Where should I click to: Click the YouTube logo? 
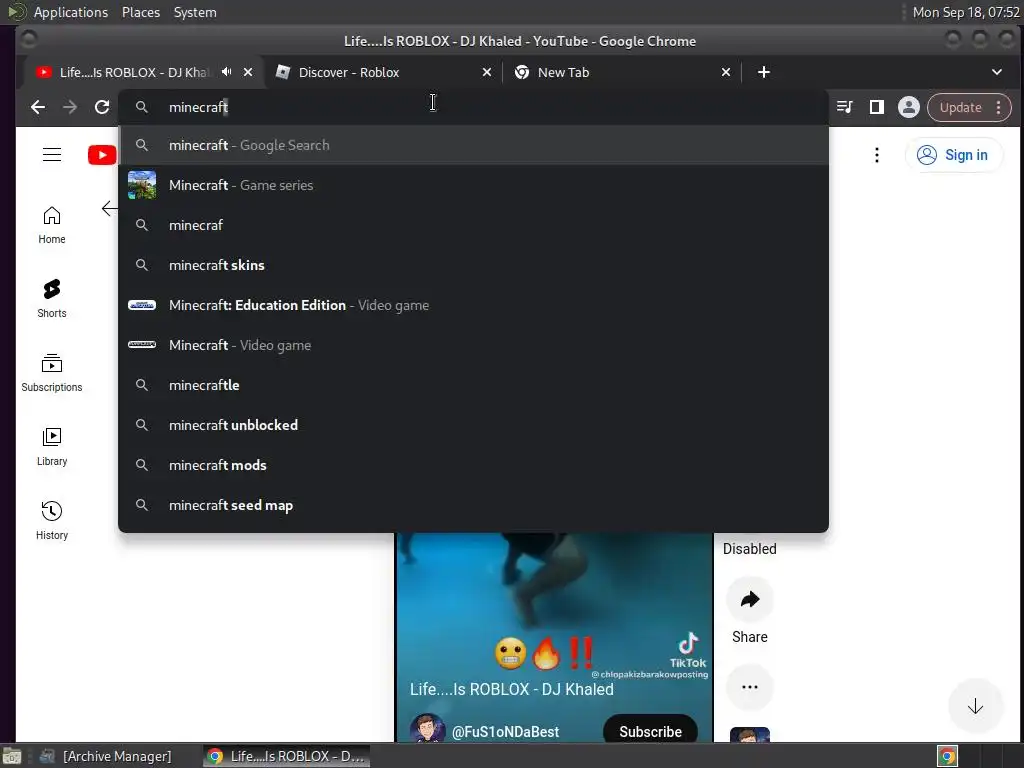(x=103, y=155)
